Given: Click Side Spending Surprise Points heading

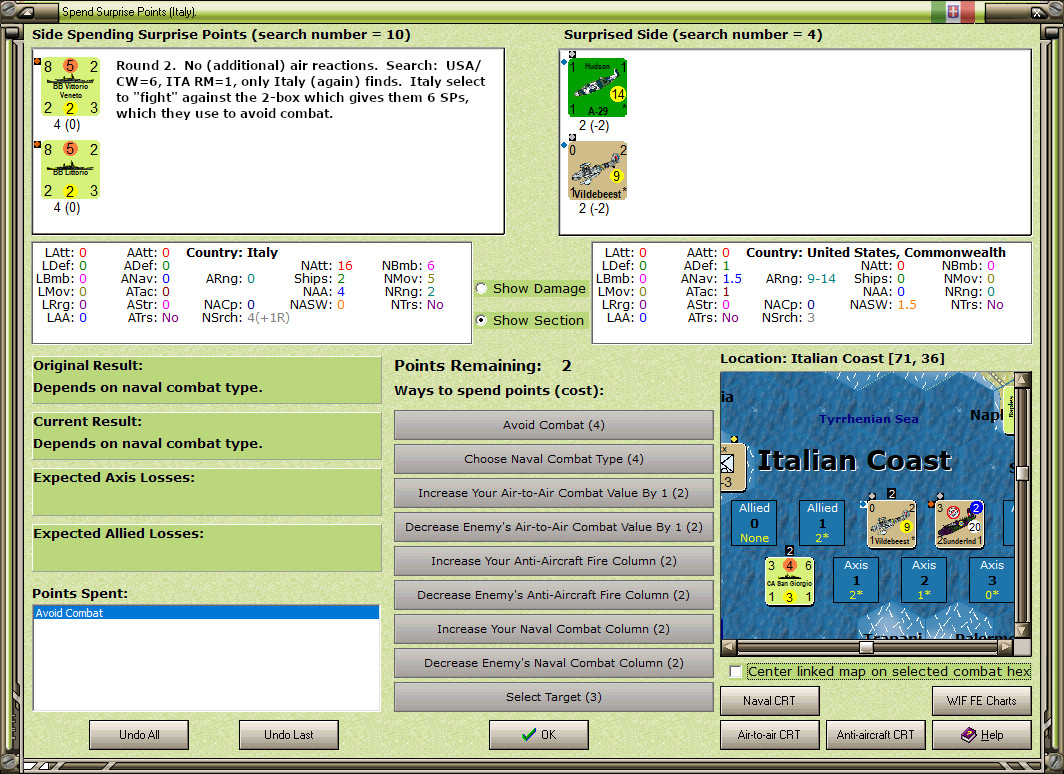Looking at the screenshot, I should [221, 35].
